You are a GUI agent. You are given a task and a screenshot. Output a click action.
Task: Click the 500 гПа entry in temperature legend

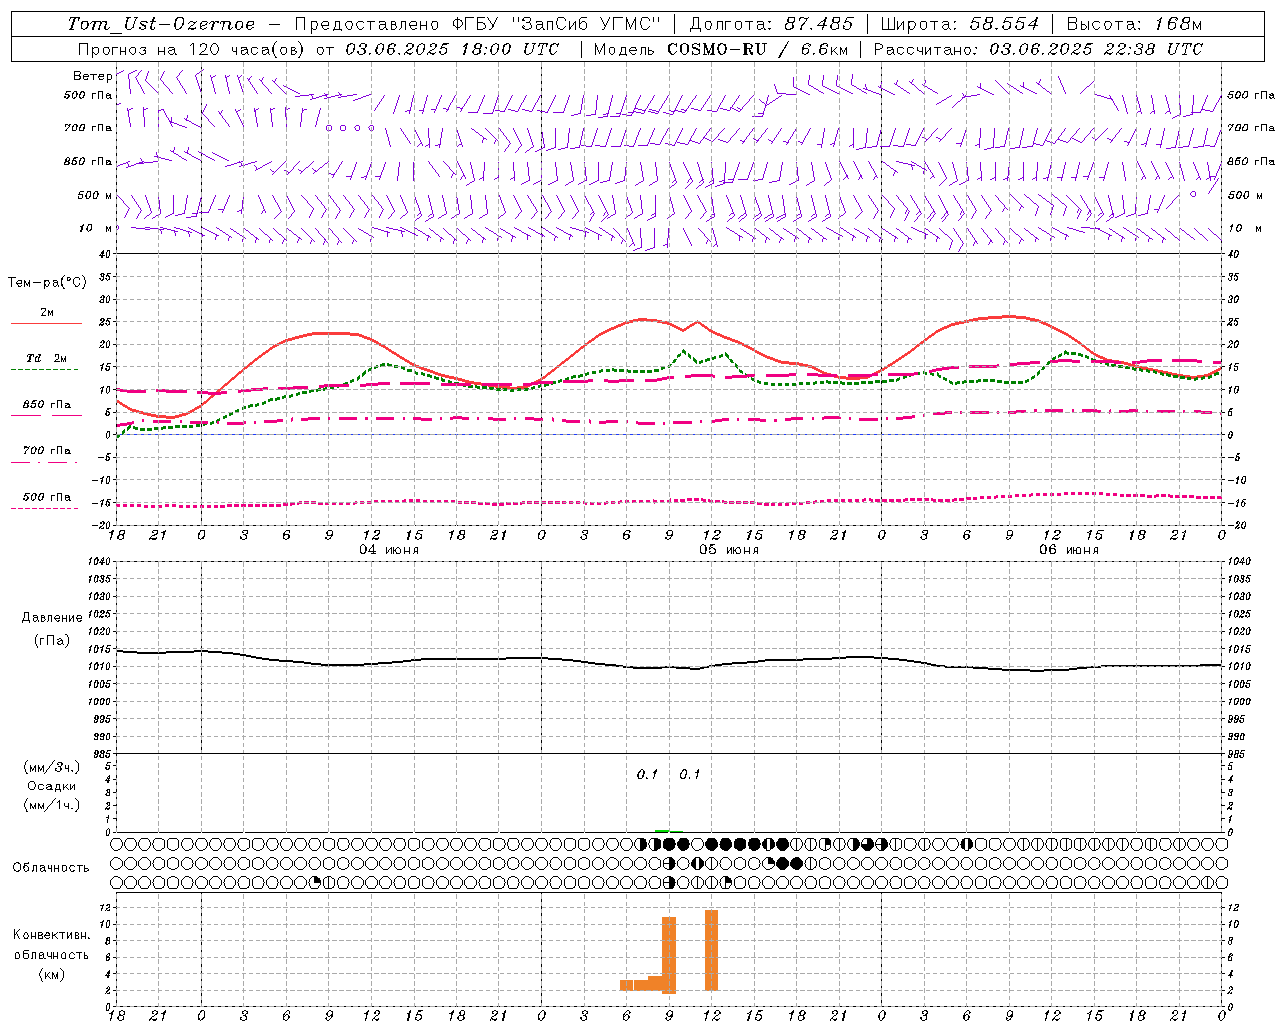point(47,497)
